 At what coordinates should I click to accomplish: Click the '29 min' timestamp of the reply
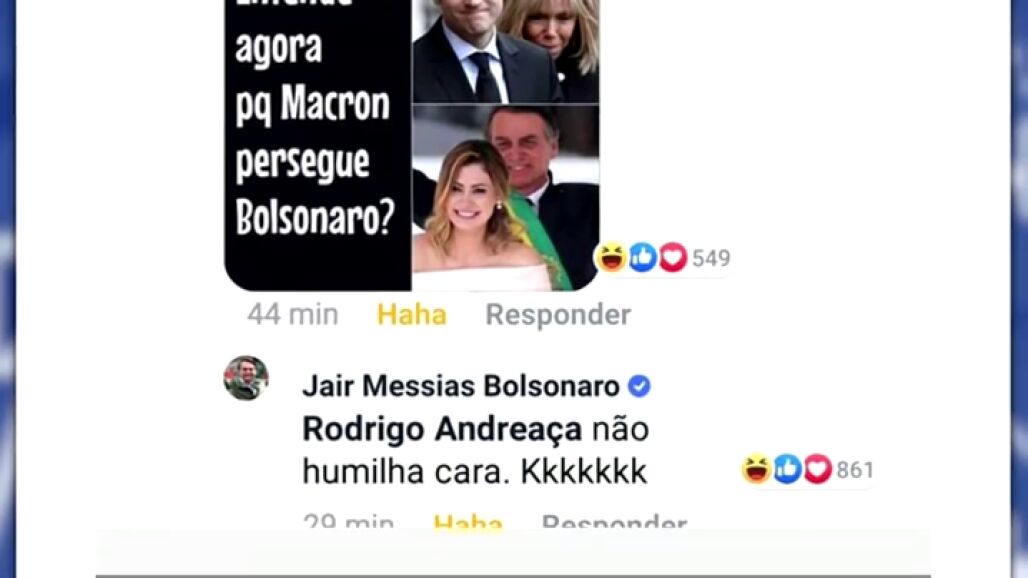[x=349, y=522]
